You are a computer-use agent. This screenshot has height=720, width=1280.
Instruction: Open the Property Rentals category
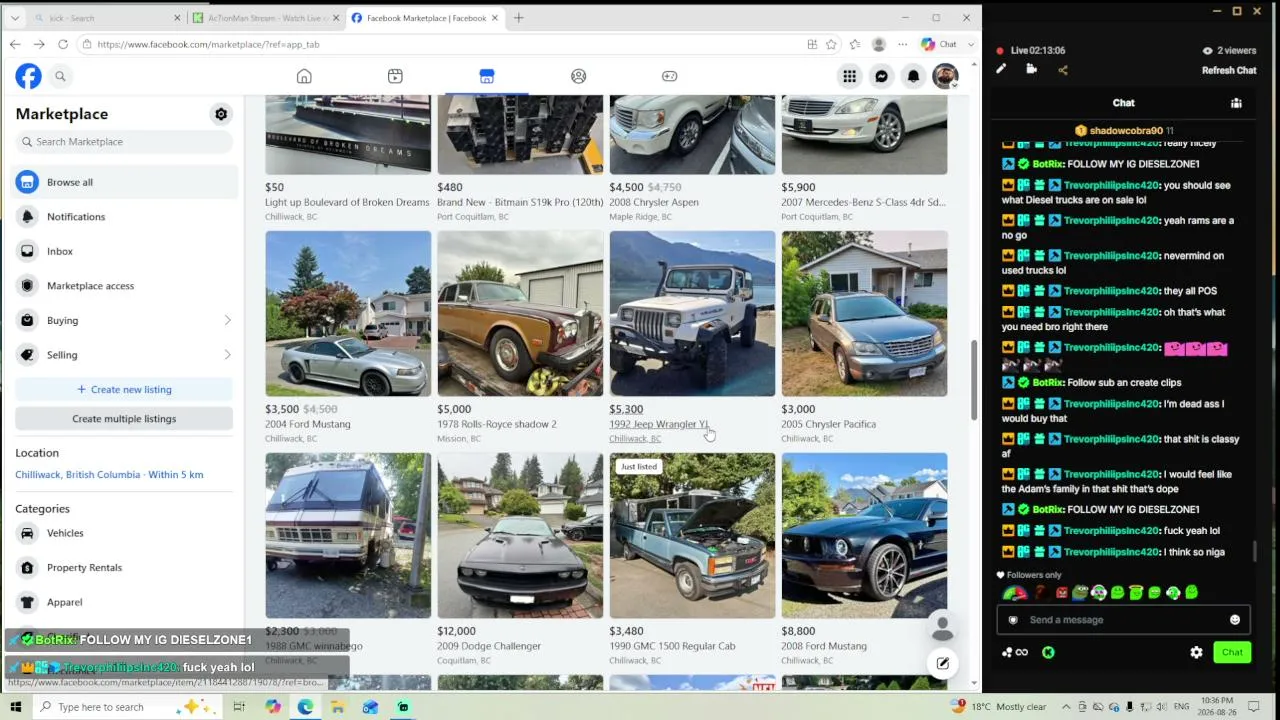point(124,568)
